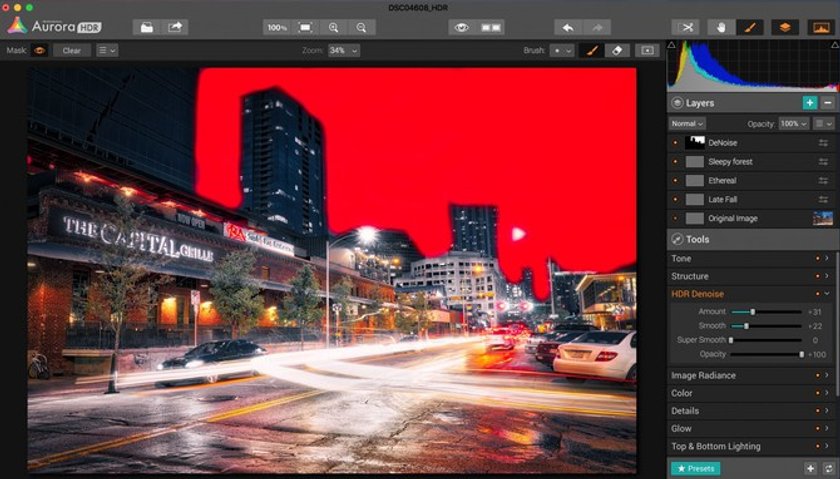Toggle quick preview eye icon

(462, 27)
